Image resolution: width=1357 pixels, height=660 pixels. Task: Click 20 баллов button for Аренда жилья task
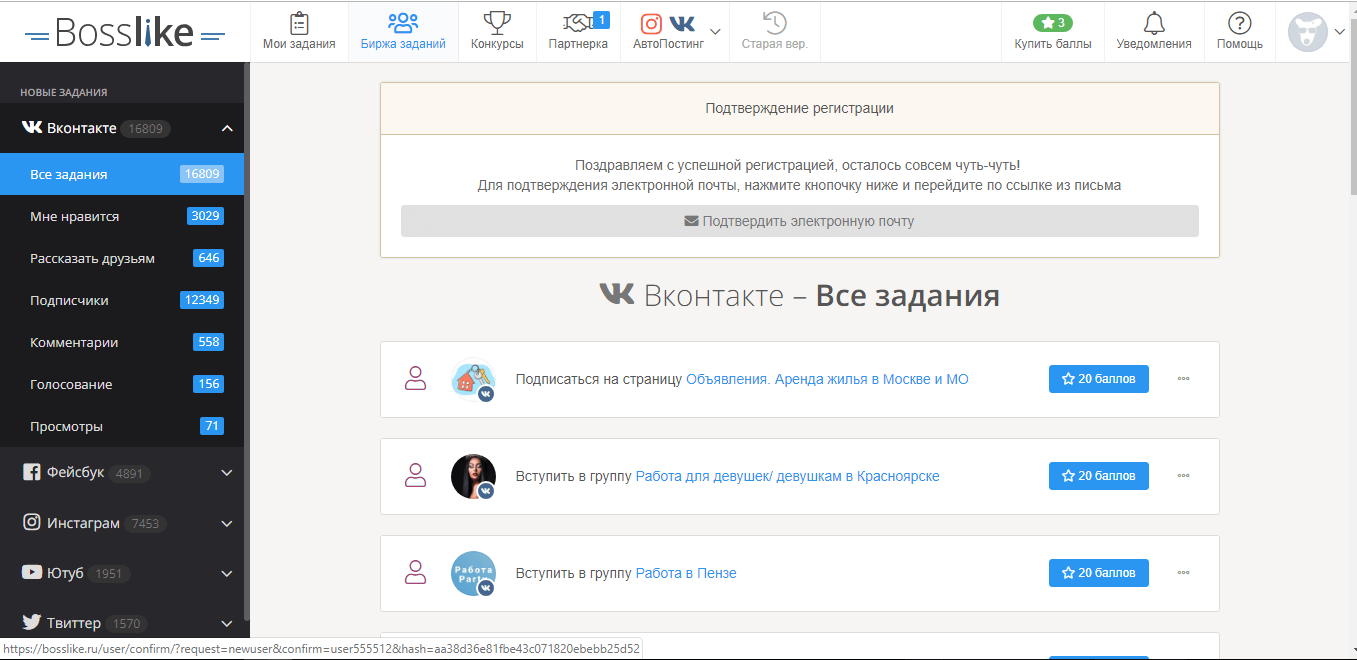tap(1098, 379)
